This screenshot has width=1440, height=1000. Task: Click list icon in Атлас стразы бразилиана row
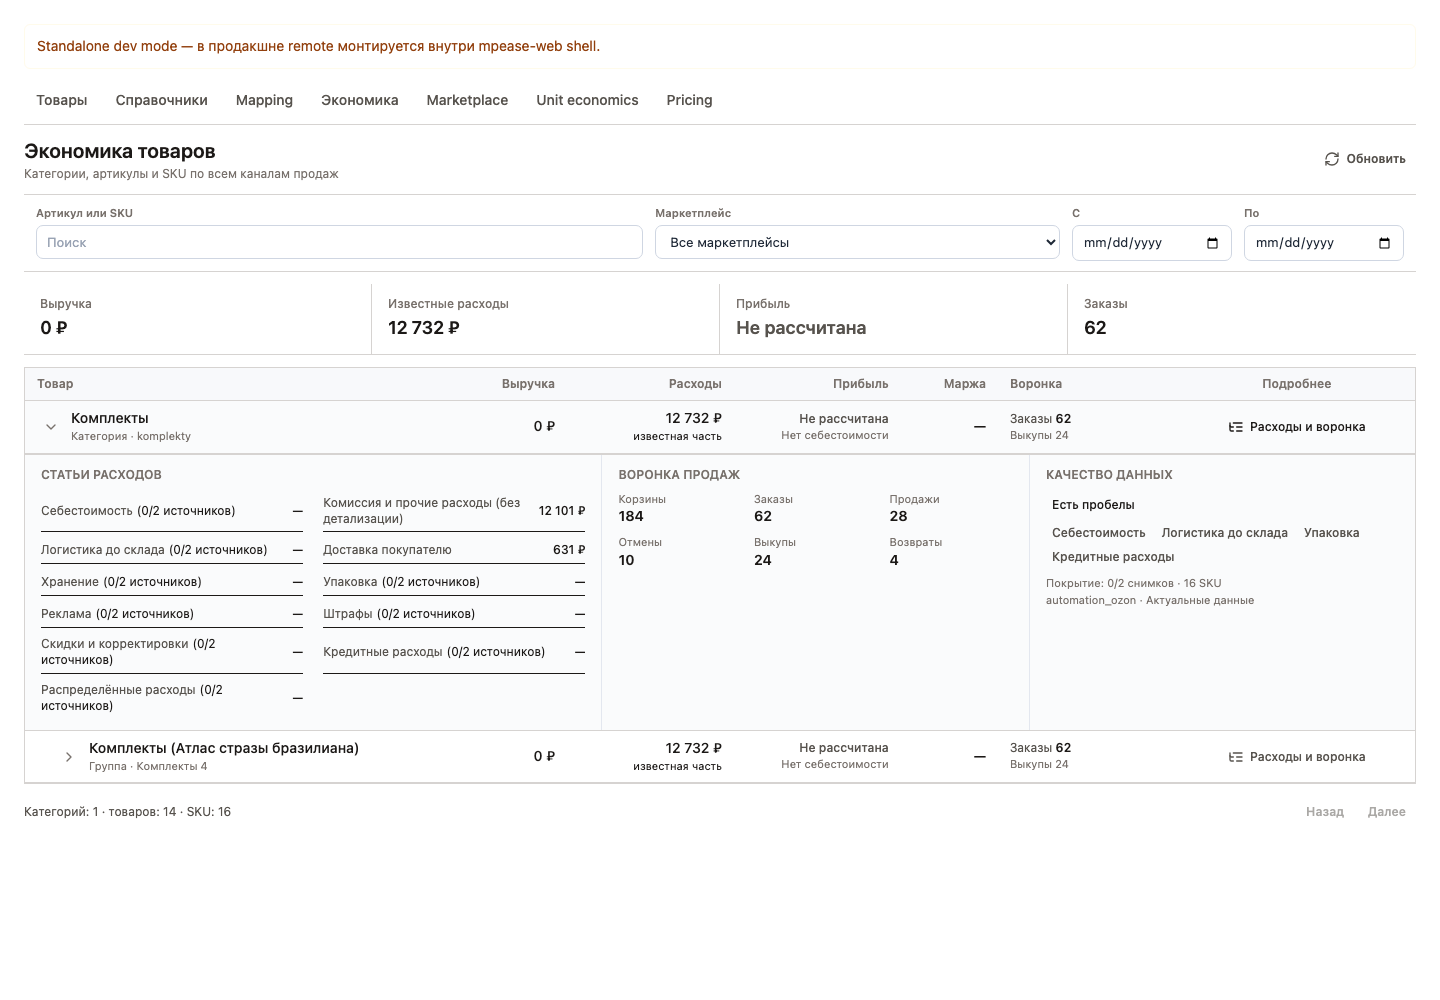pyautogui.click(x=1236, y=757)
